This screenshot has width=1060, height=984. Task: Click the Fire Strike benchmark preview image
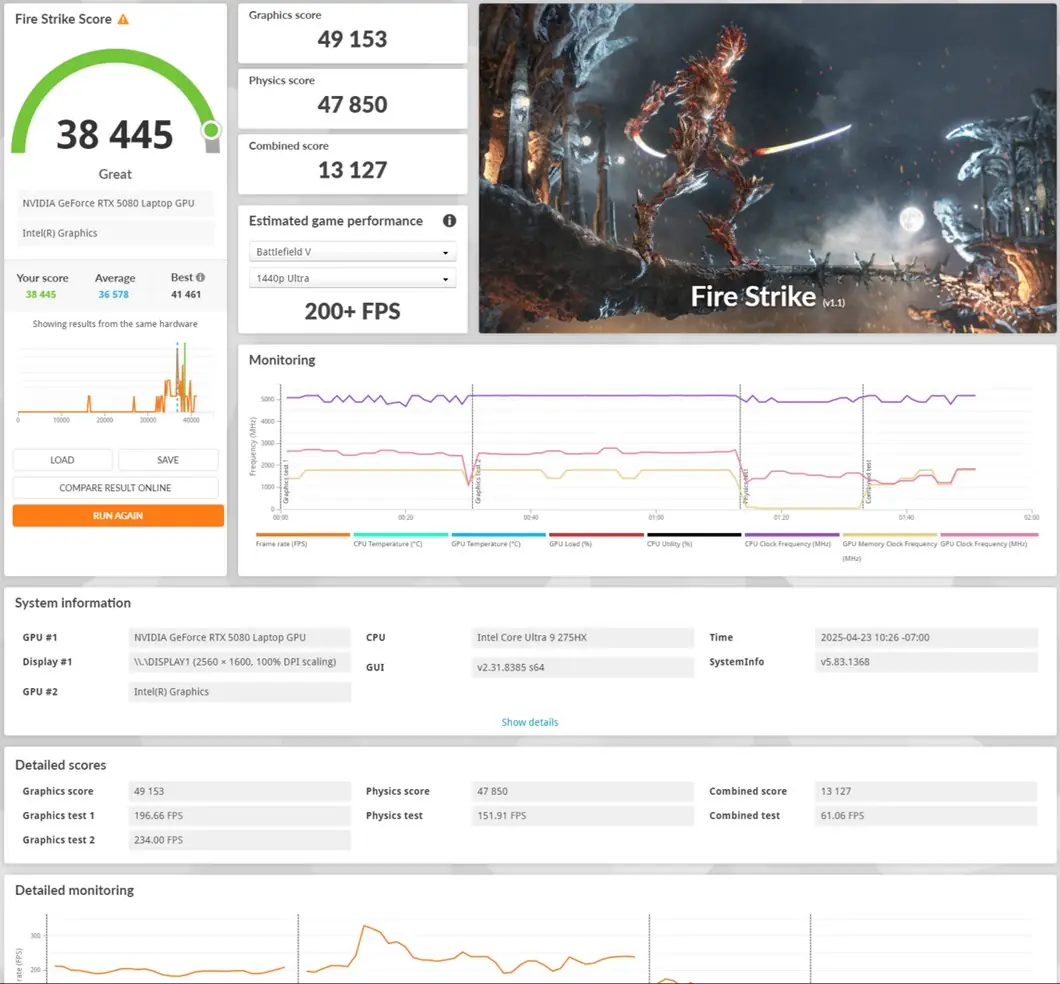tap(767, 168)
